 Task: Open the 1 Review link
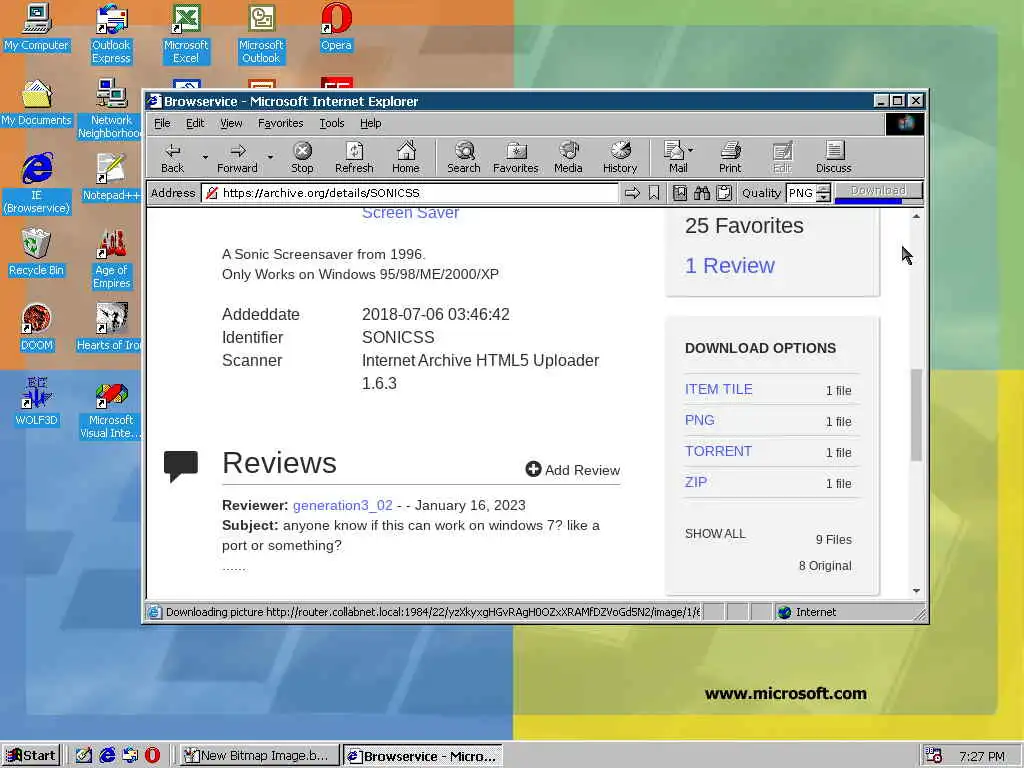[x=729, y=265]
